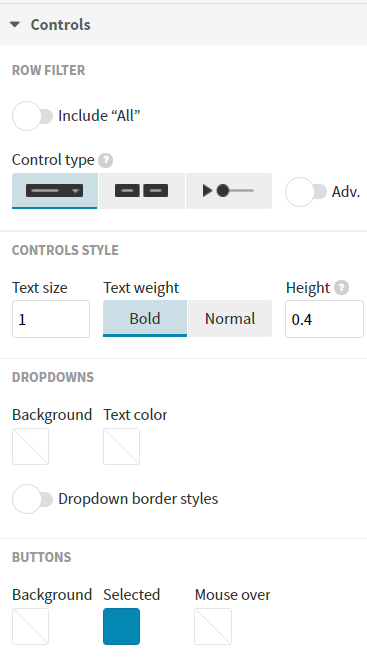Open help icon next to Height
367x662 pixels.
click(x=341, y=288)
